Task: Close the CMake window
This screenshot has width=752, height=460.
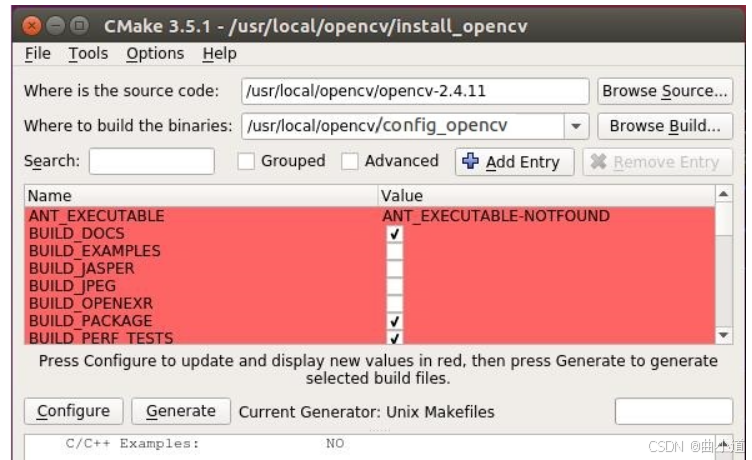Action: (x=31, y=25)
